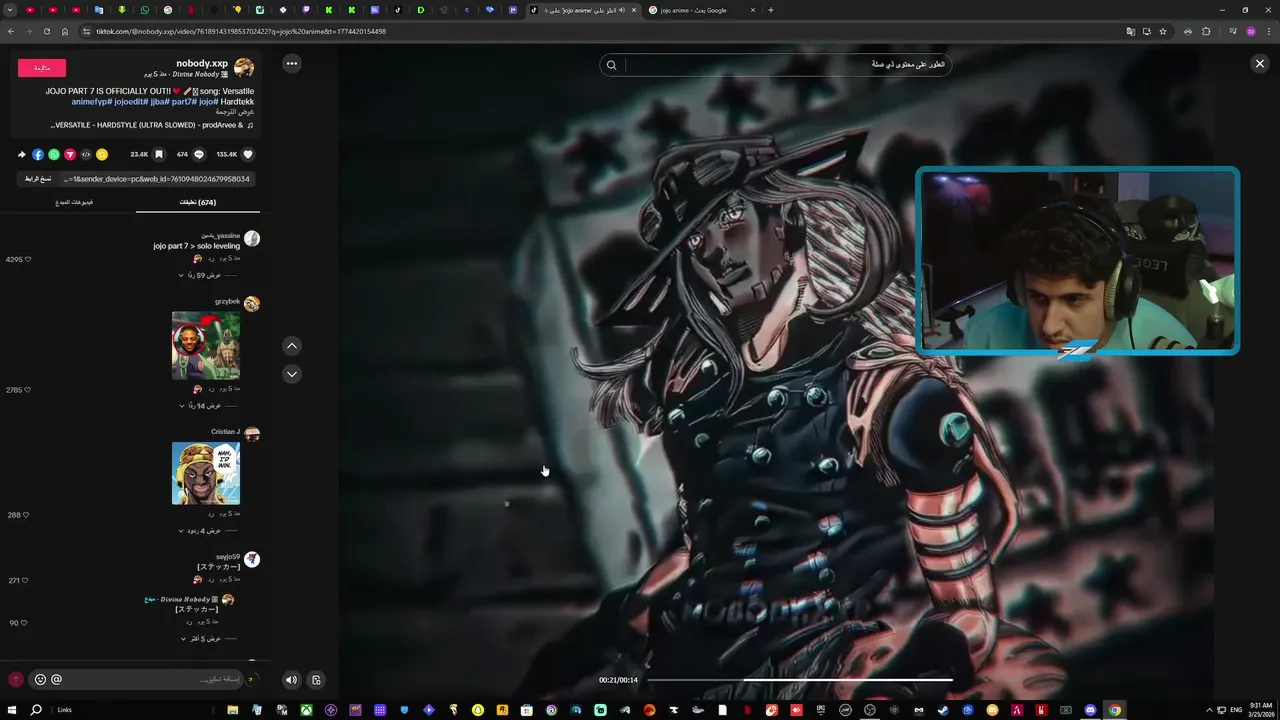This screenshot has height=720, width=1280.
Task: Click the red send-to-friends share icon
Action: pos(70,155)
